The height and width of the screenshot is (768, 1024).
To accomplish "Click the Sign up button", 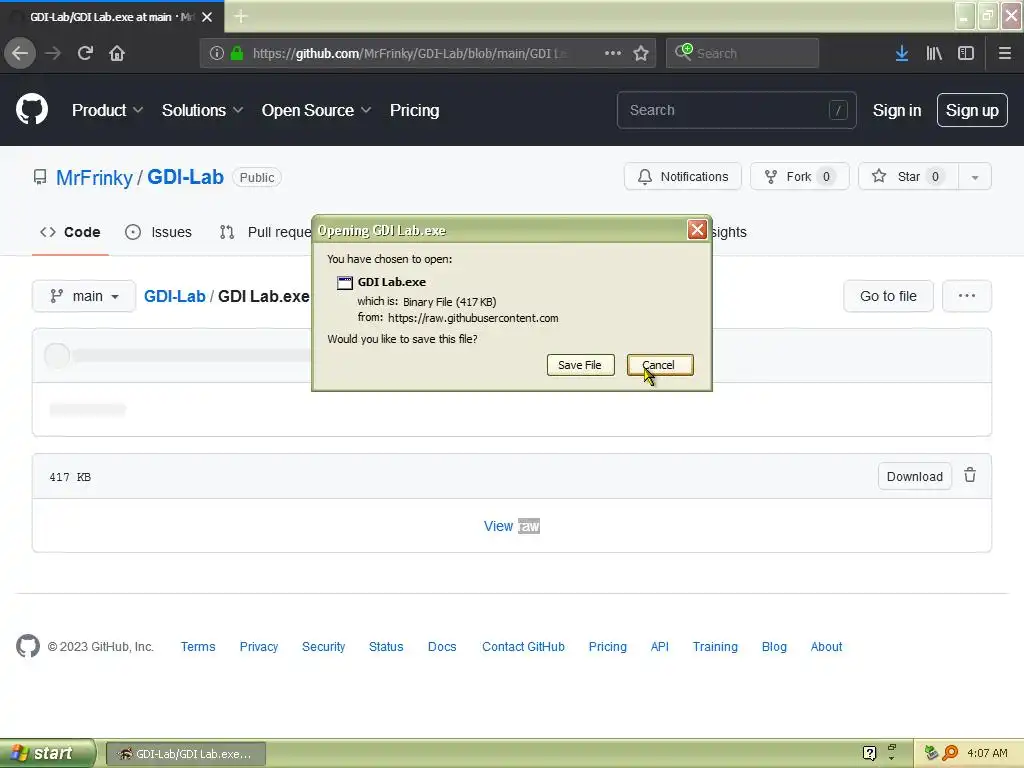I will click(972, 110).
